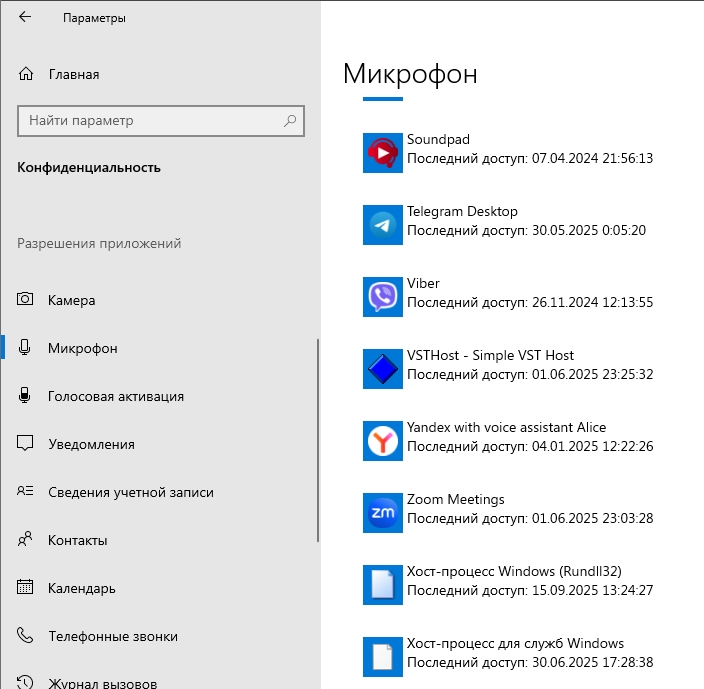This screenshot has height=689, width=704.
Task: Open Сведения учетной записи settings
Action: click(x=130, y=492)
